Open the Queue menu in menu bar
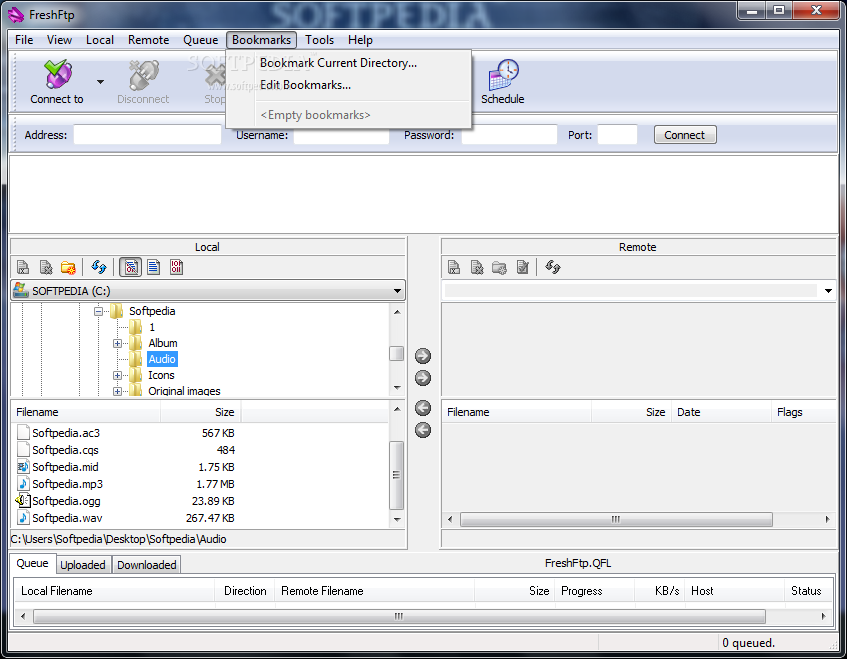 tap(200, 40)
